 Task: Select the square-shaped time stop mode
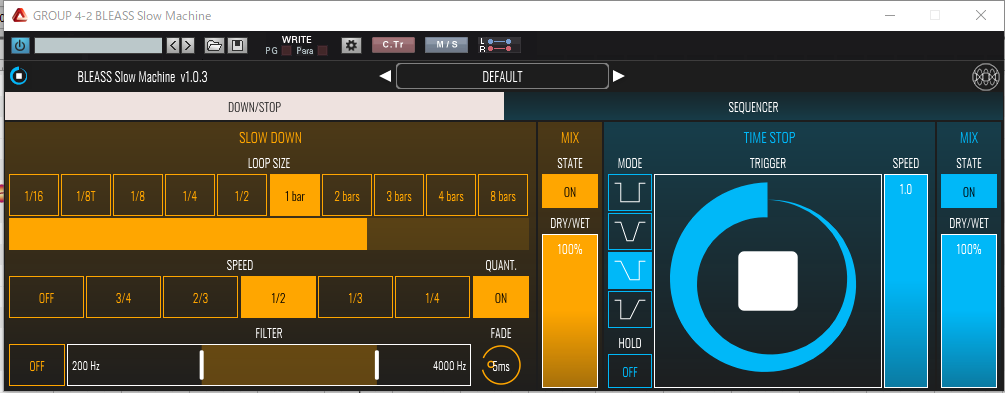pyautogui.click(x=630, y=192)
